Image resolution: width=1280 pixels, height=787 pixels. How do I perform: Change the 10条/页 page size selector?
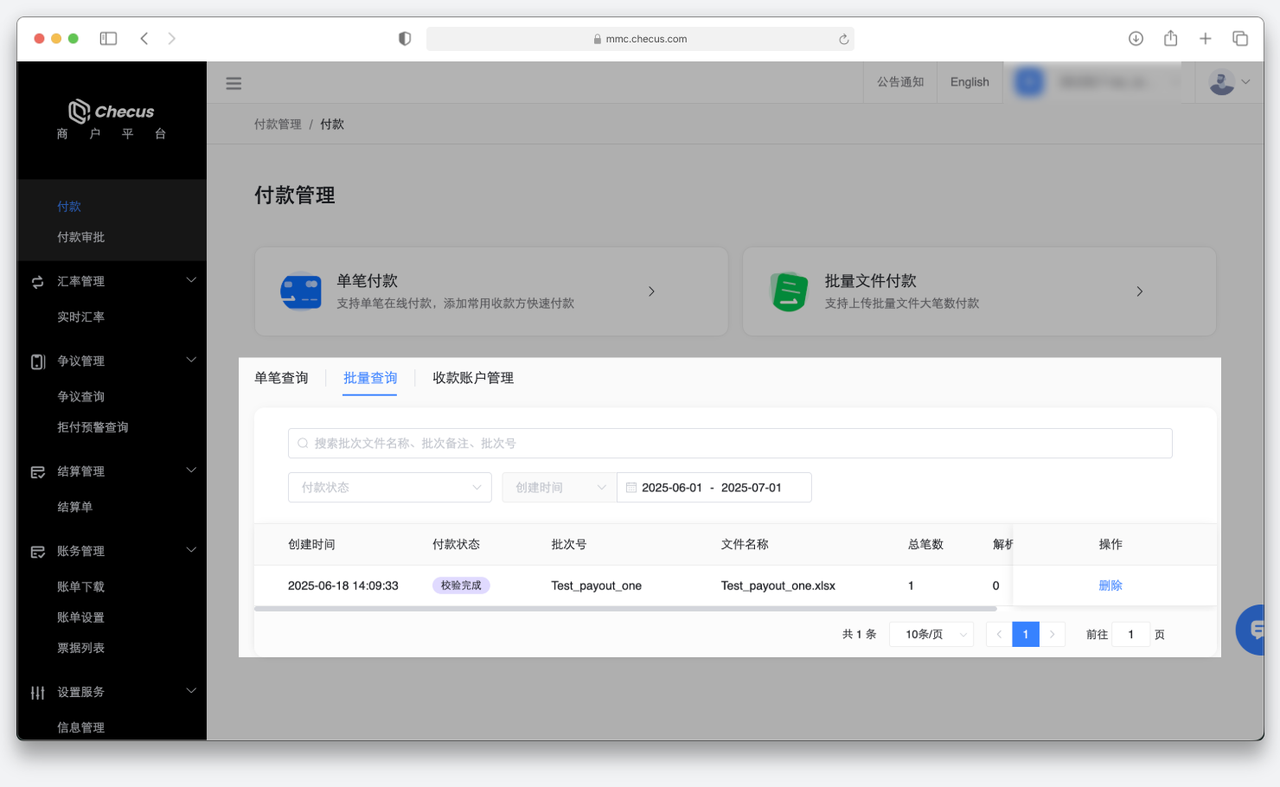[930, 634]
